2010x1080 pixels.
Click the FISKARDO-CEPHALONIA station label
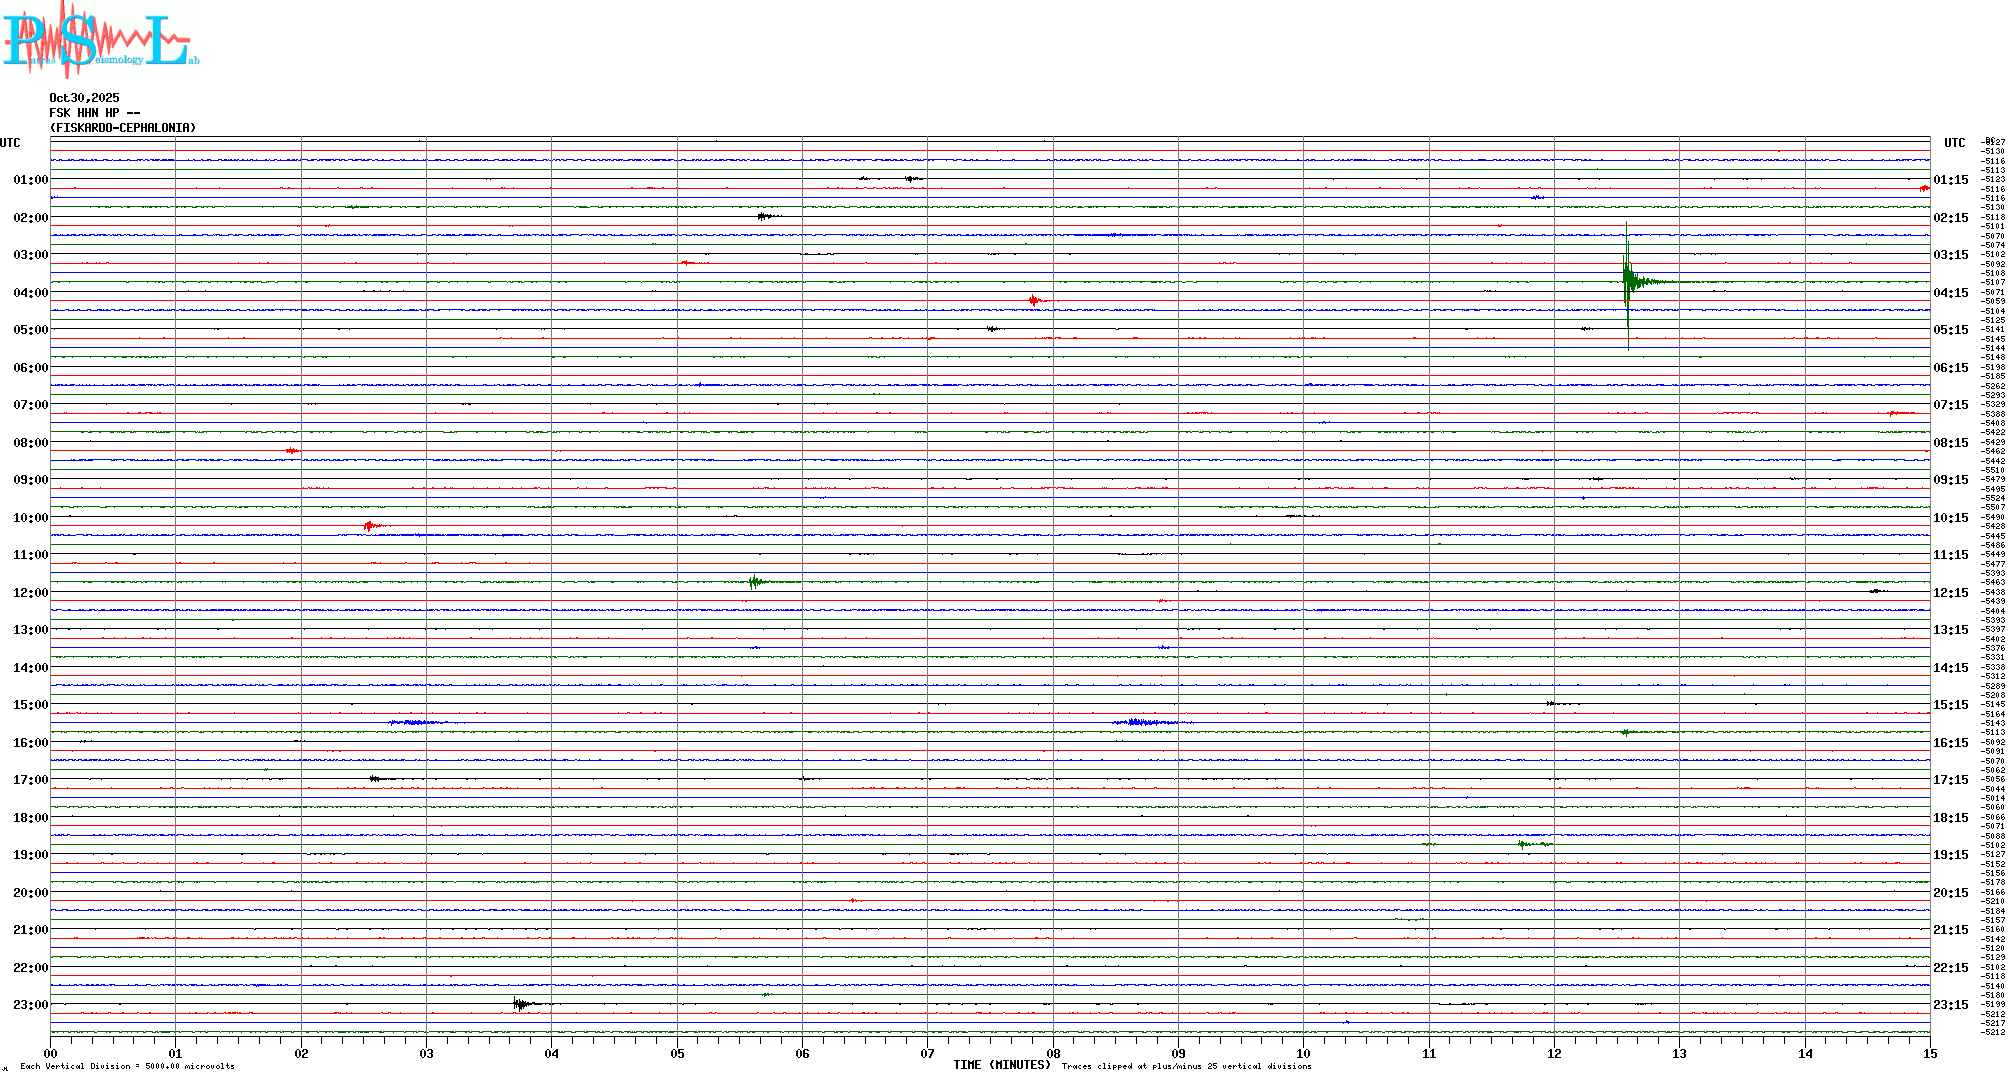point(123,128)
